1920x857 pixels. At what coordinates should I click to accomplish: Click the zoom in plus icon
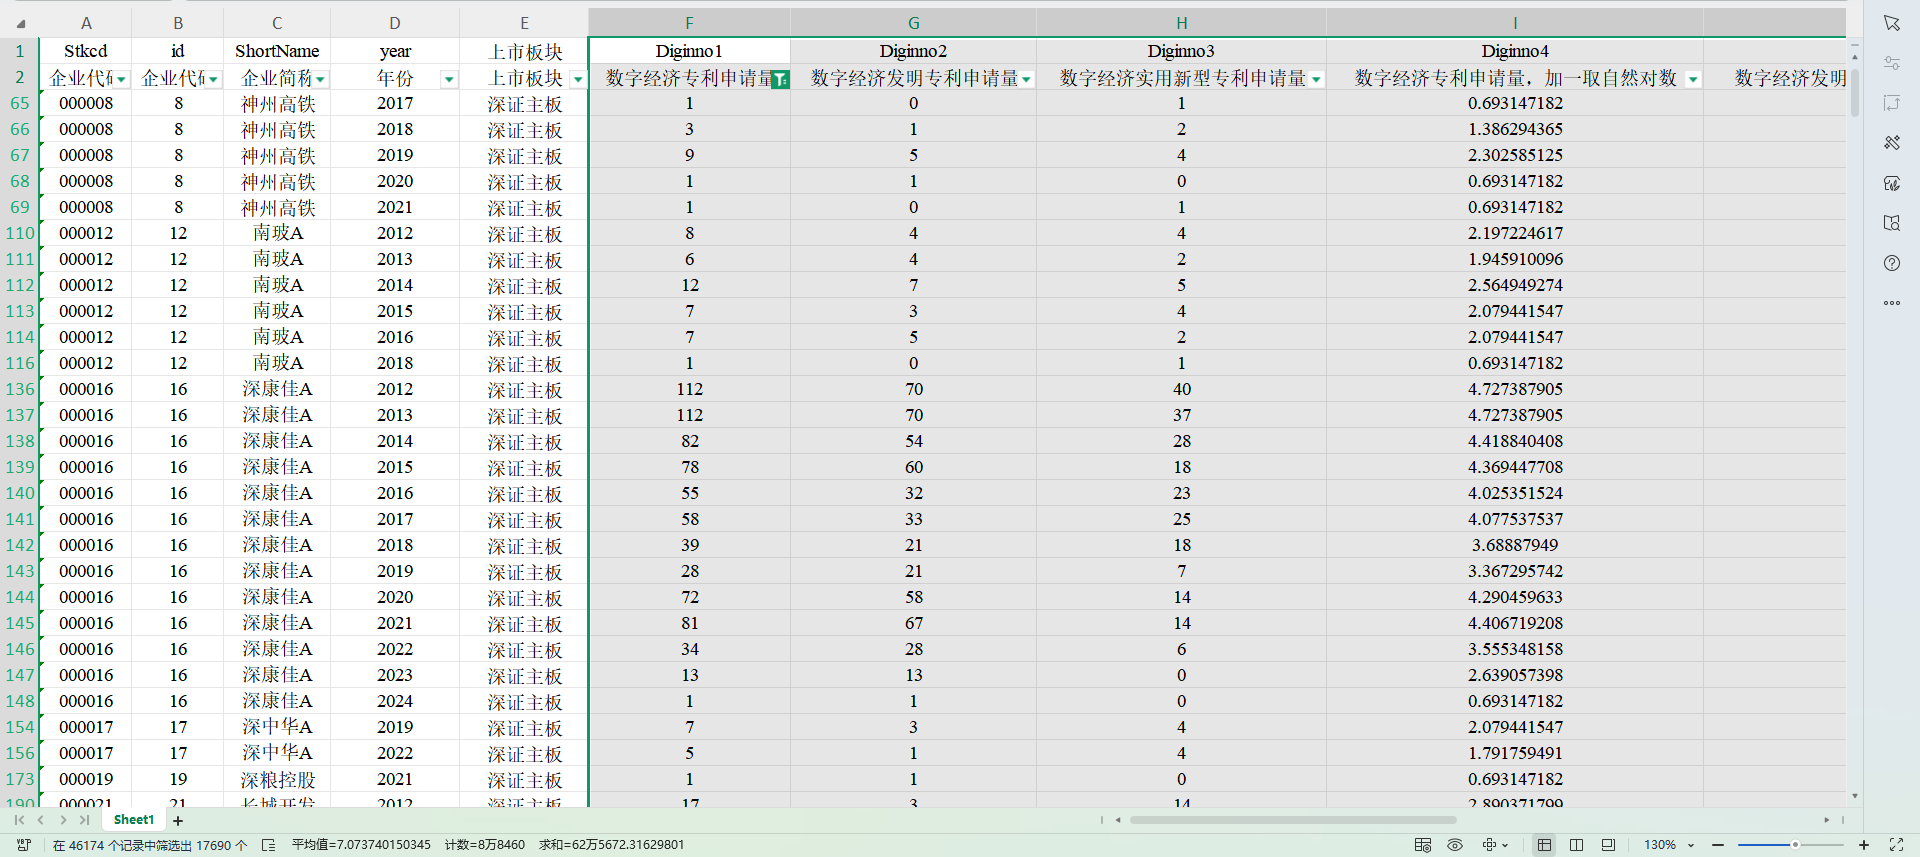click(x=1864, y=845)
